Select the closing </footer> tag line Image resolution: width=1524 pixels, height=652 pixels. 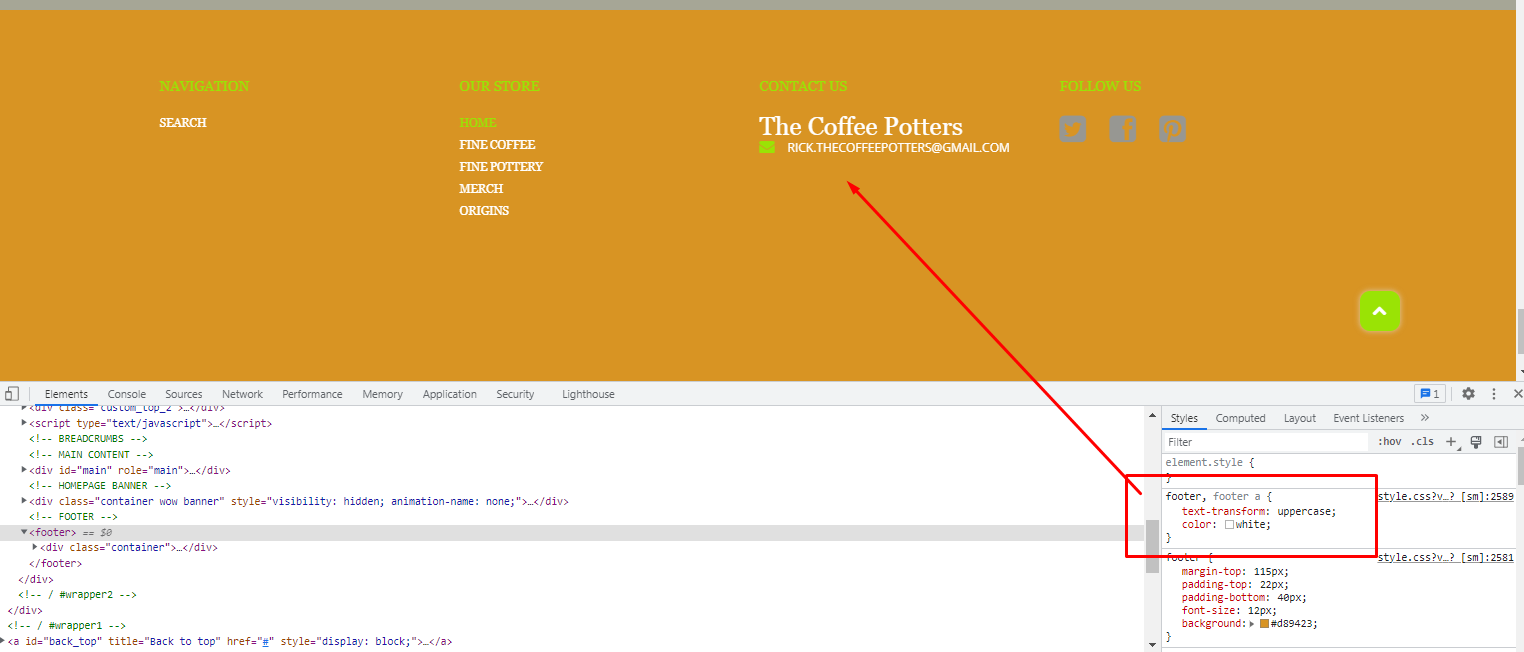(x=54, y=563)
